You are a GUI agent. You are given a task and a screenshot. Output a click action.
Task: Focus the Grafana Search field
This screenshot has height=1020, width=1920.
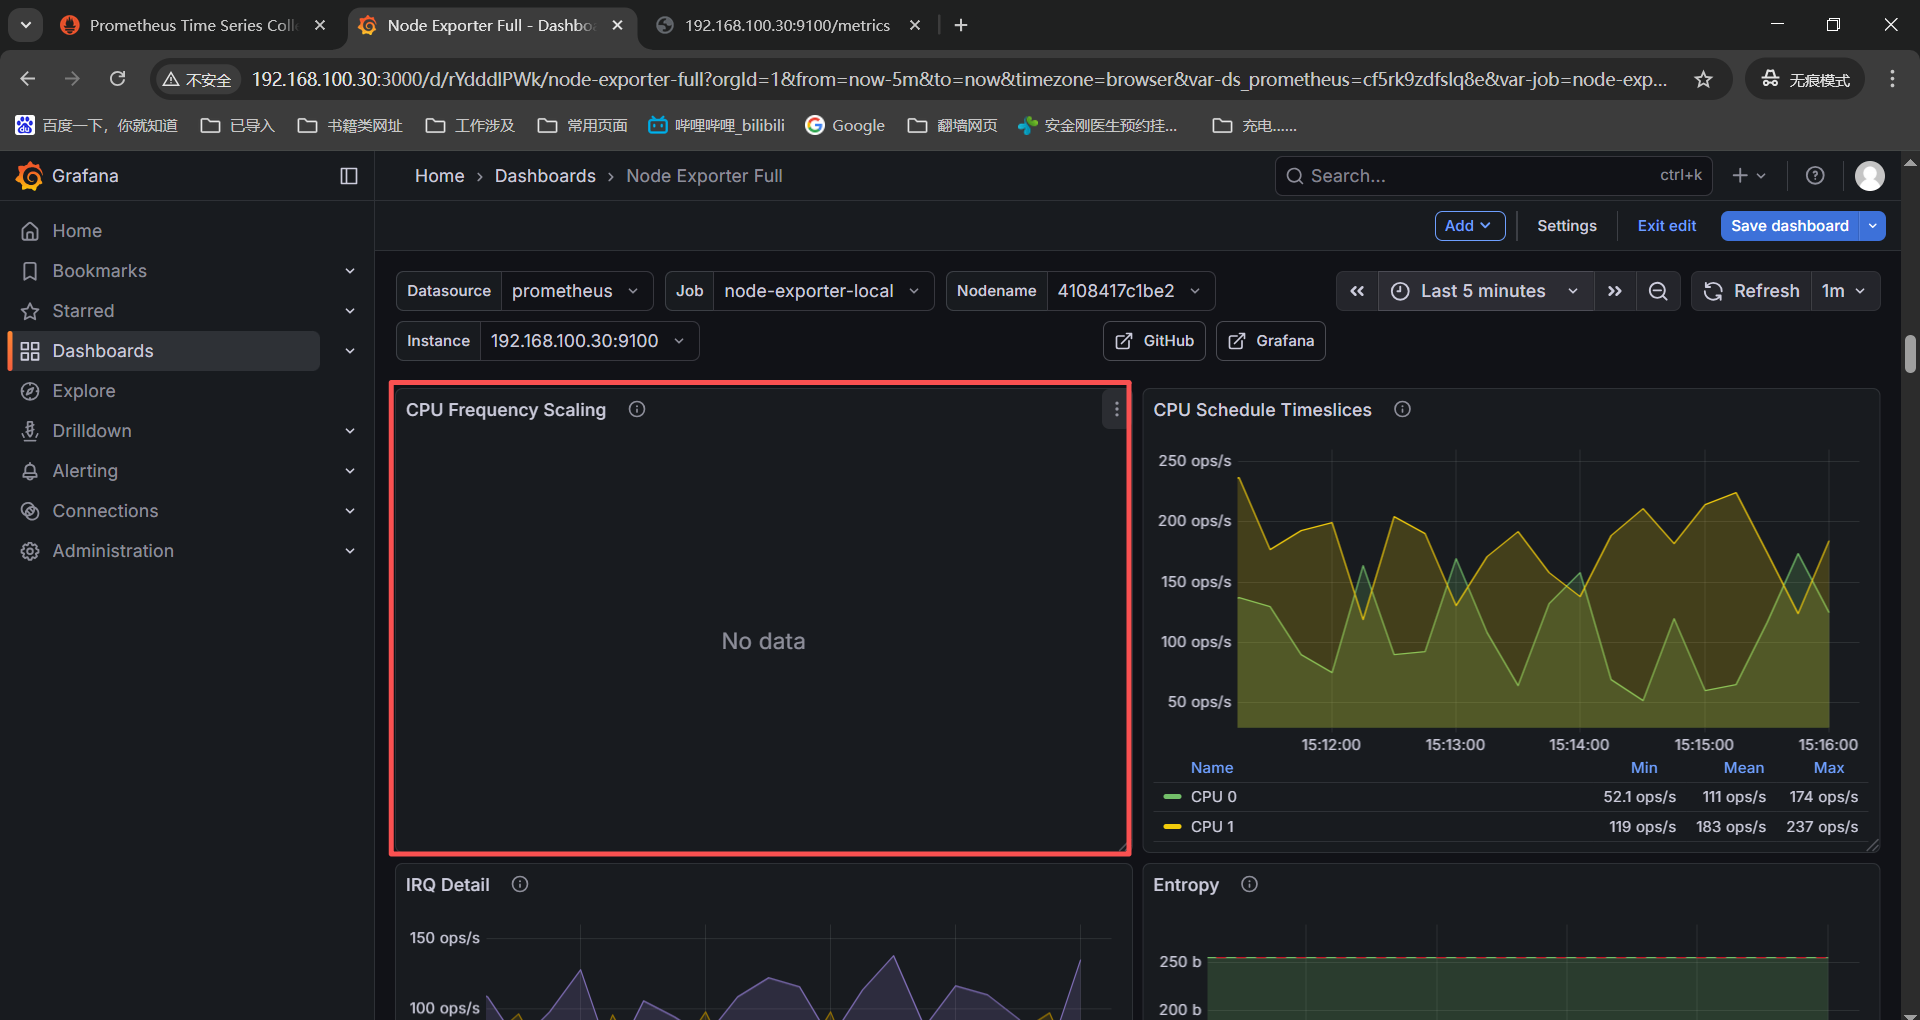[x=1493, y=176]
